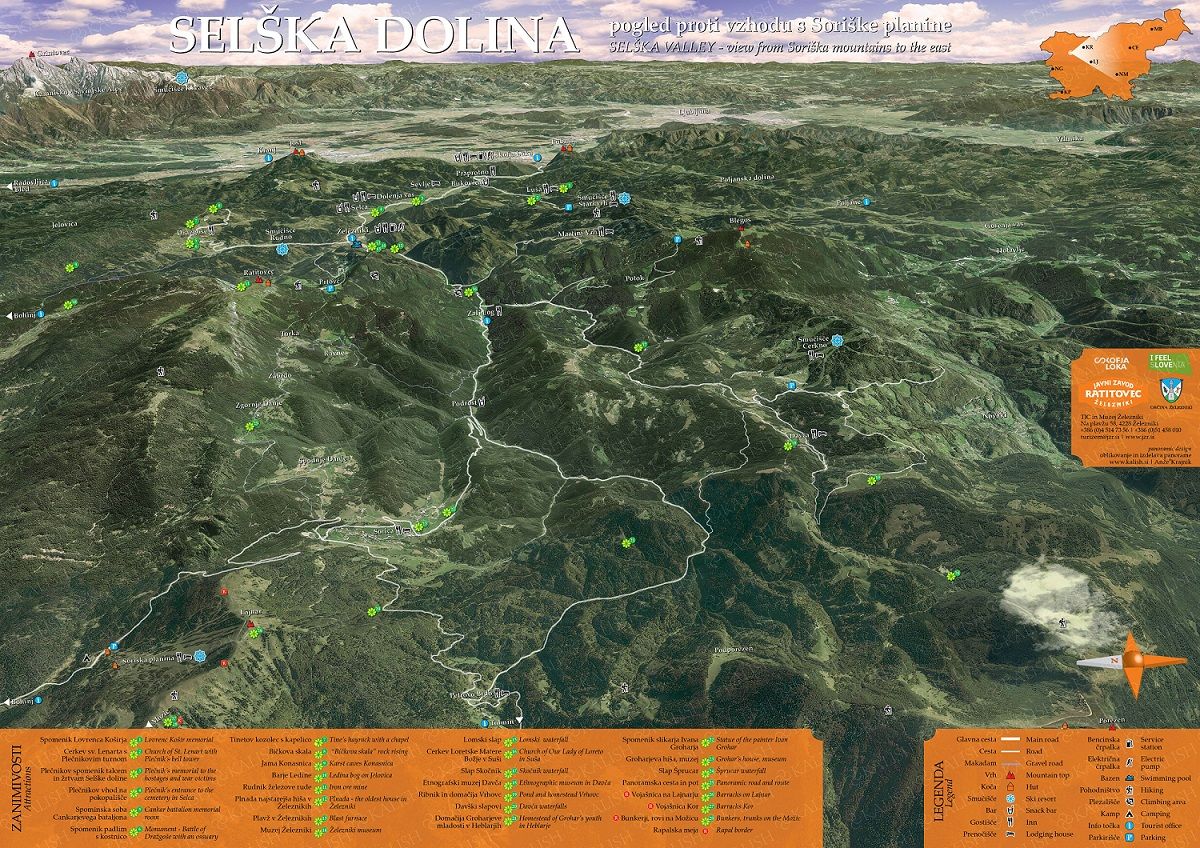Click the orange compass north arrow

coord(1134,663)
